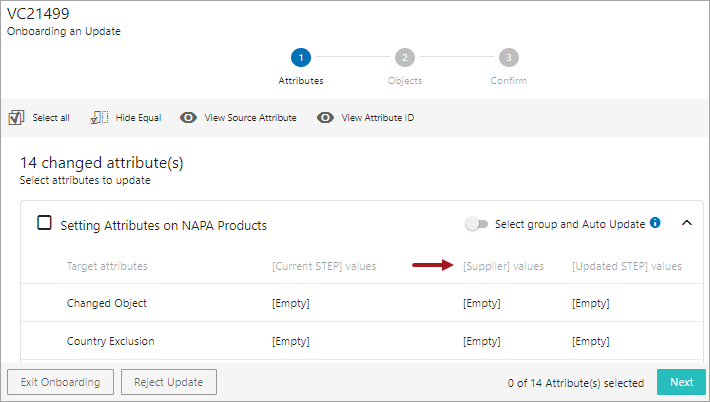
Task: Select the Country Exclusion attribute row
Action: (x=361, y=341)
